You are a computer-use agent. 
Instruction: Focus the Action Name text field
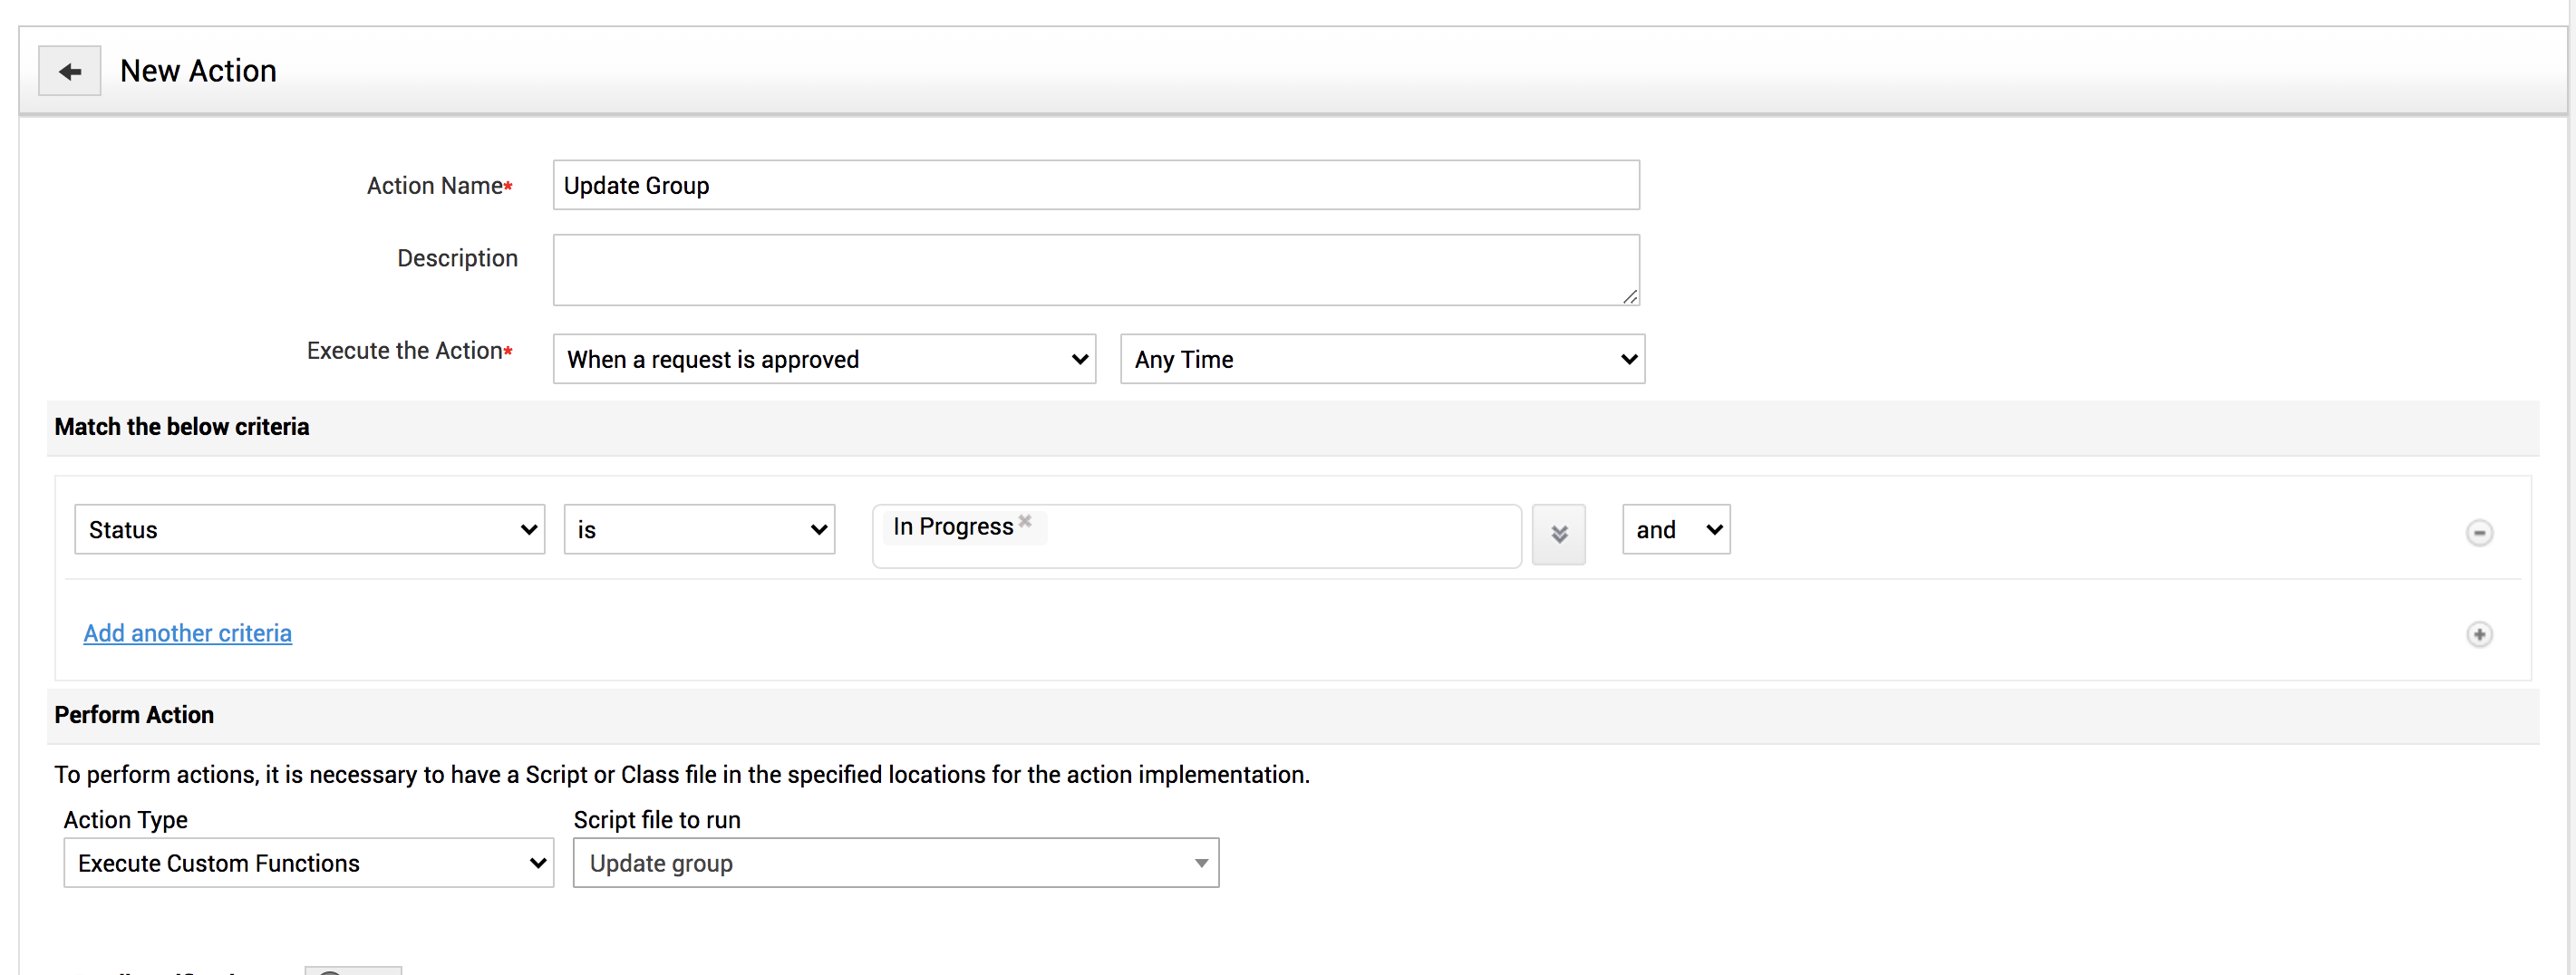(1095, 185)
